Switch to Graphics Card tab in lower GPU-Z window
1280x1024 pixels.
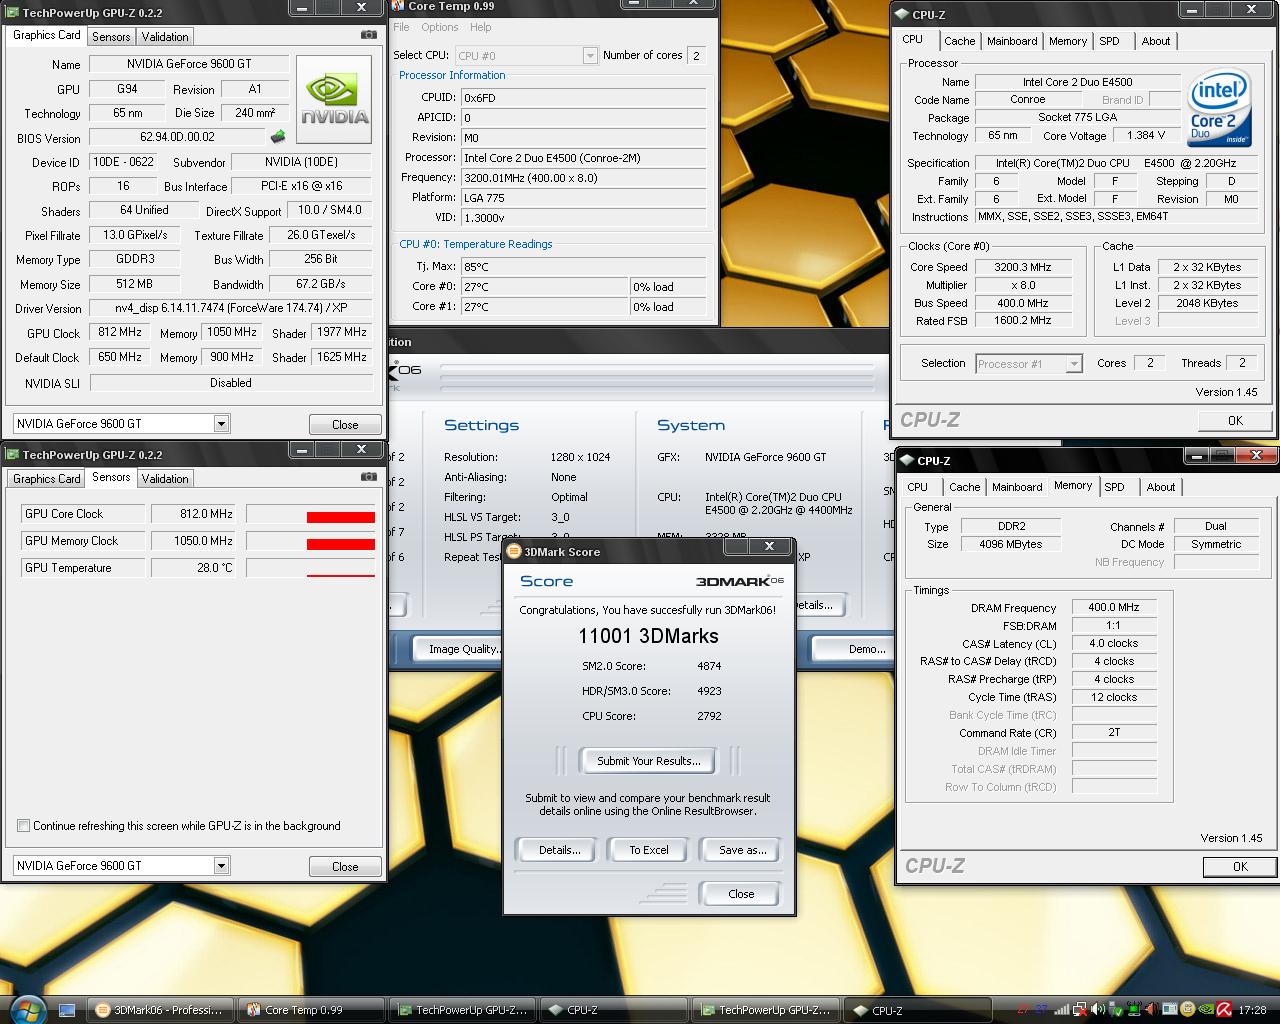[x=47, y=478]
